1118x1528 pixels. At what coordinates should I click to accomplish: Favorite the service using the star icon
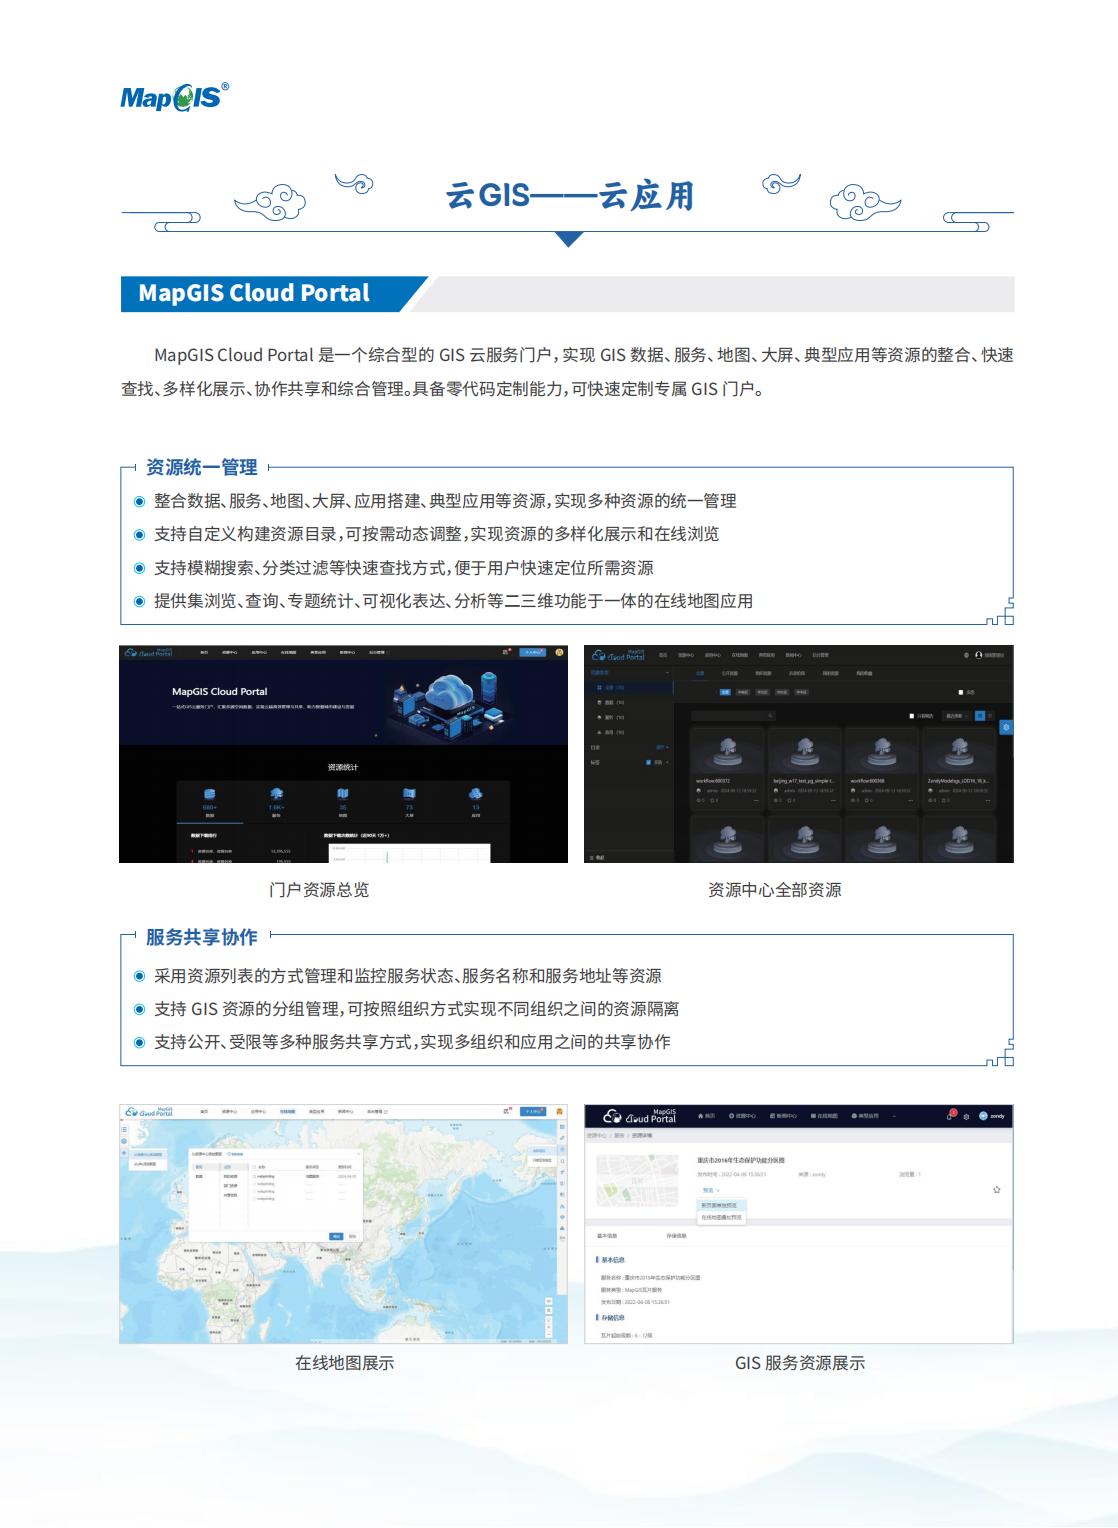coord(997,1190)
